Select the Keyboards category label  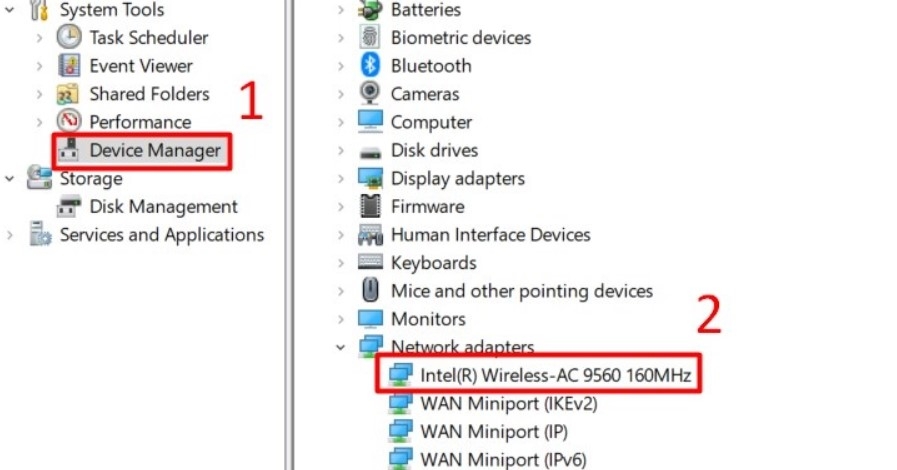(x=433, y=263)
